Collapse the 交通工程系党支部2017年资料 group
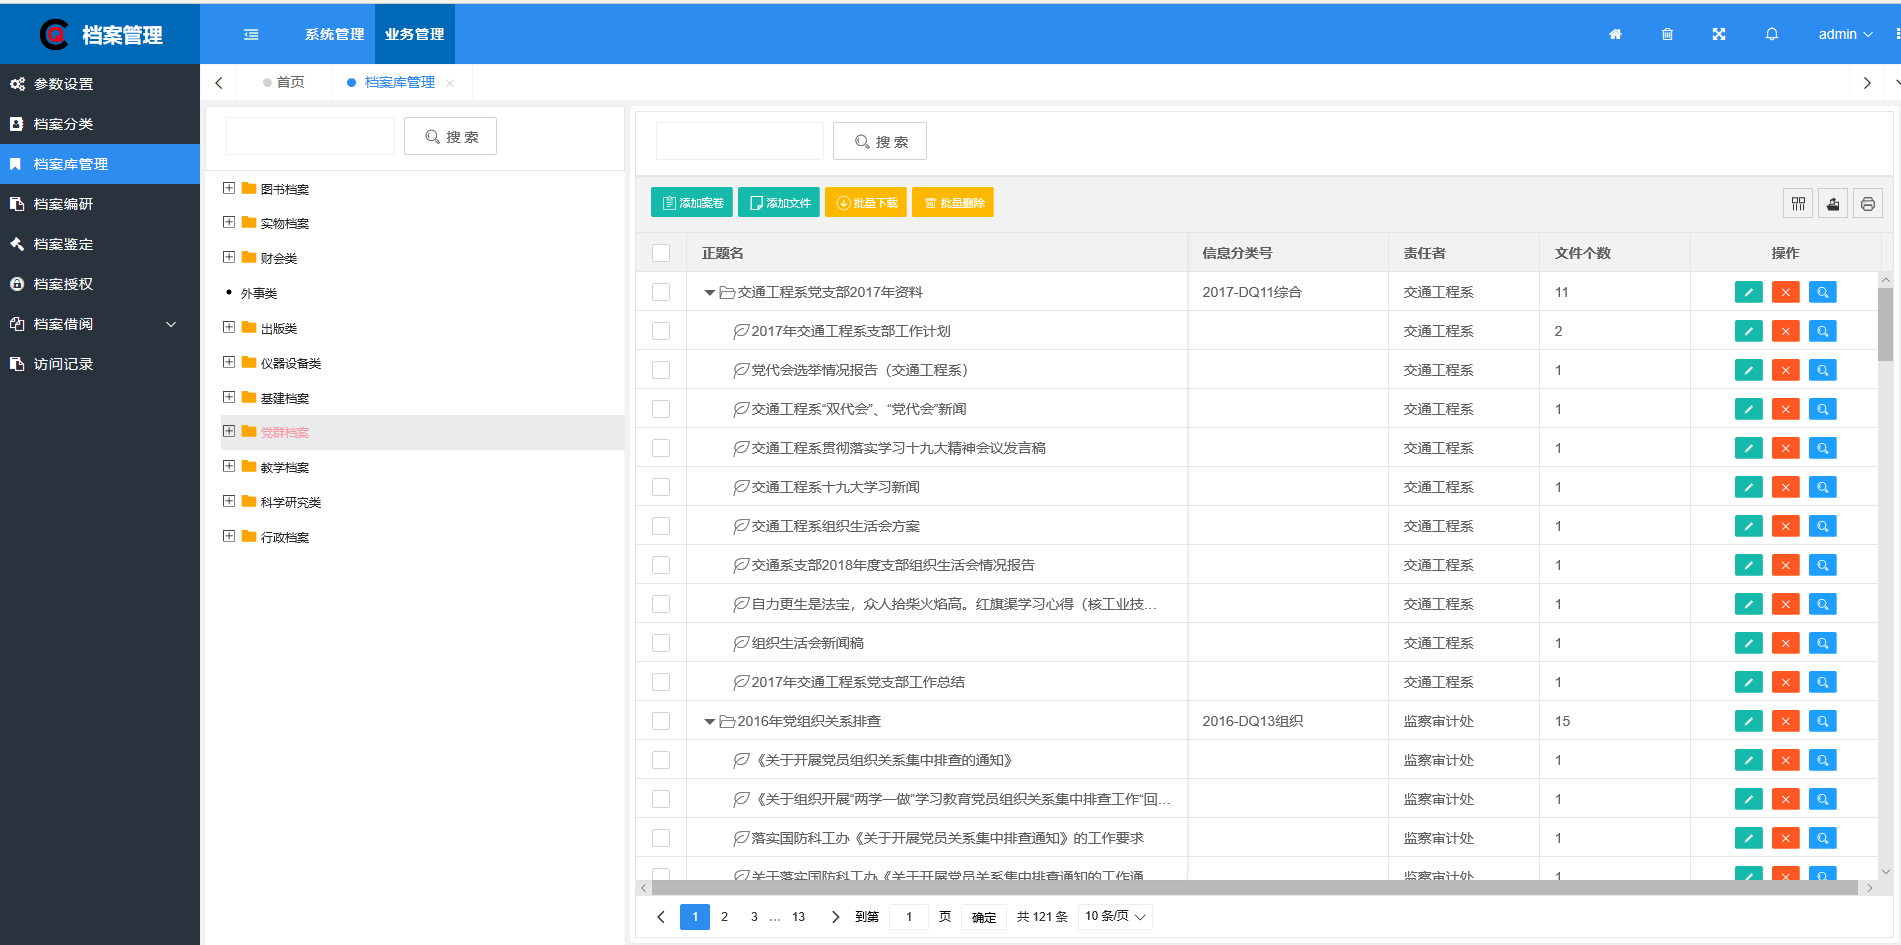 709,291
